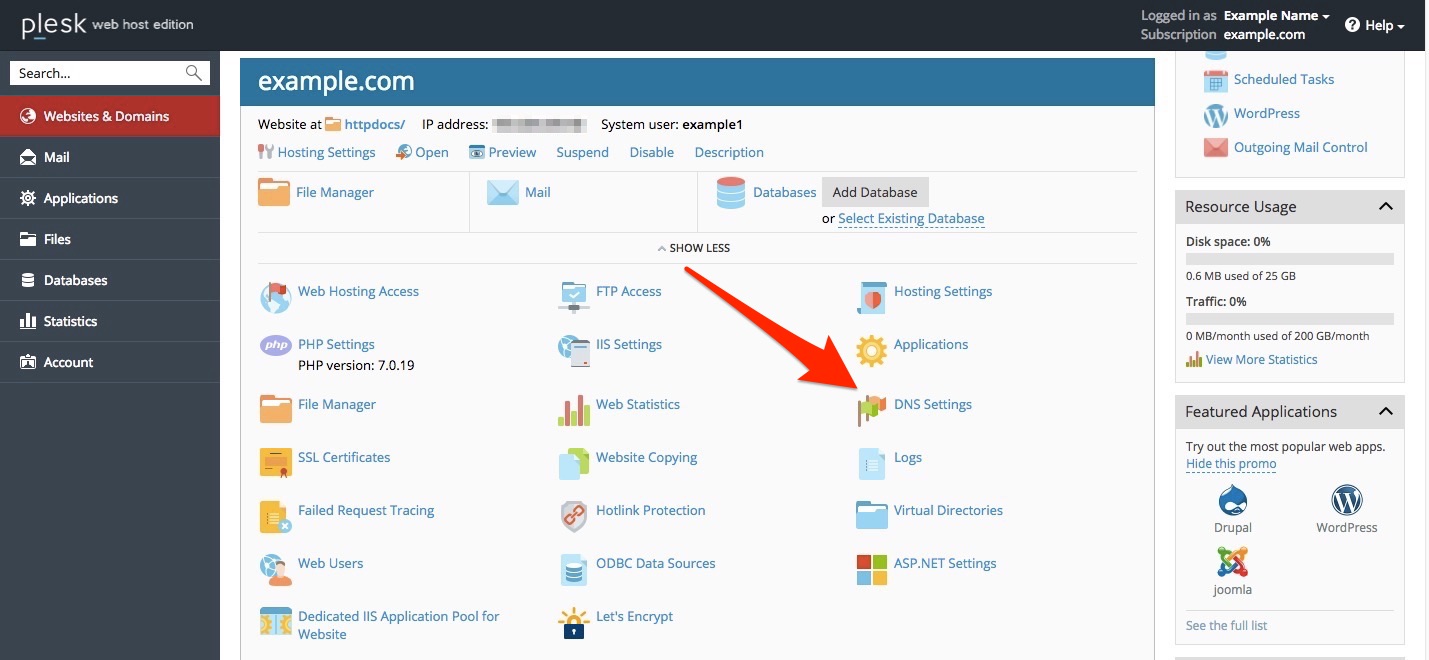1429x660 pixels.
Task: Click the Virtual Directories folder icon
Action: point(872,516)
